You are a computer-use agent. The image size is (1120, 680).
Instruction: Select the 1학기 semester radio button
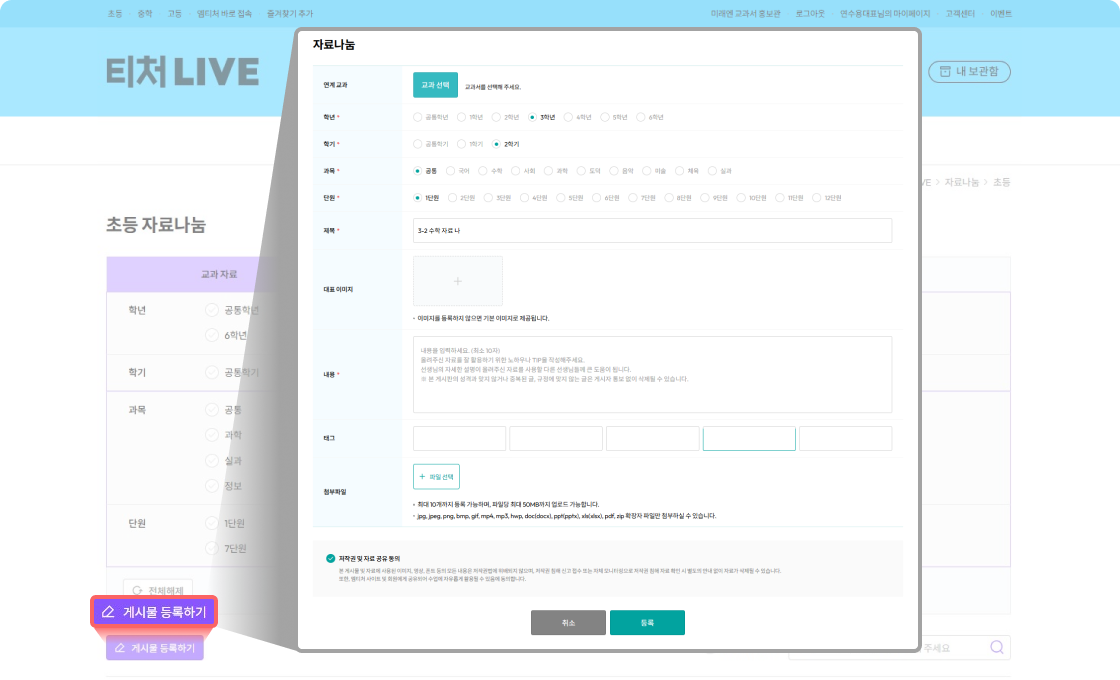pyautogui.click(x=464, y=144)
